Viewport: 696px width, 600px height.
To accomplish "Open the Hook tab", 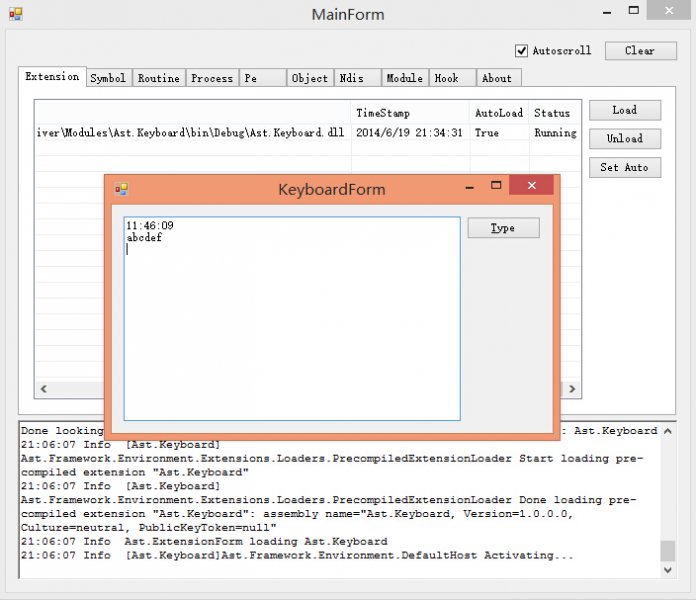I will coord(452,78).
